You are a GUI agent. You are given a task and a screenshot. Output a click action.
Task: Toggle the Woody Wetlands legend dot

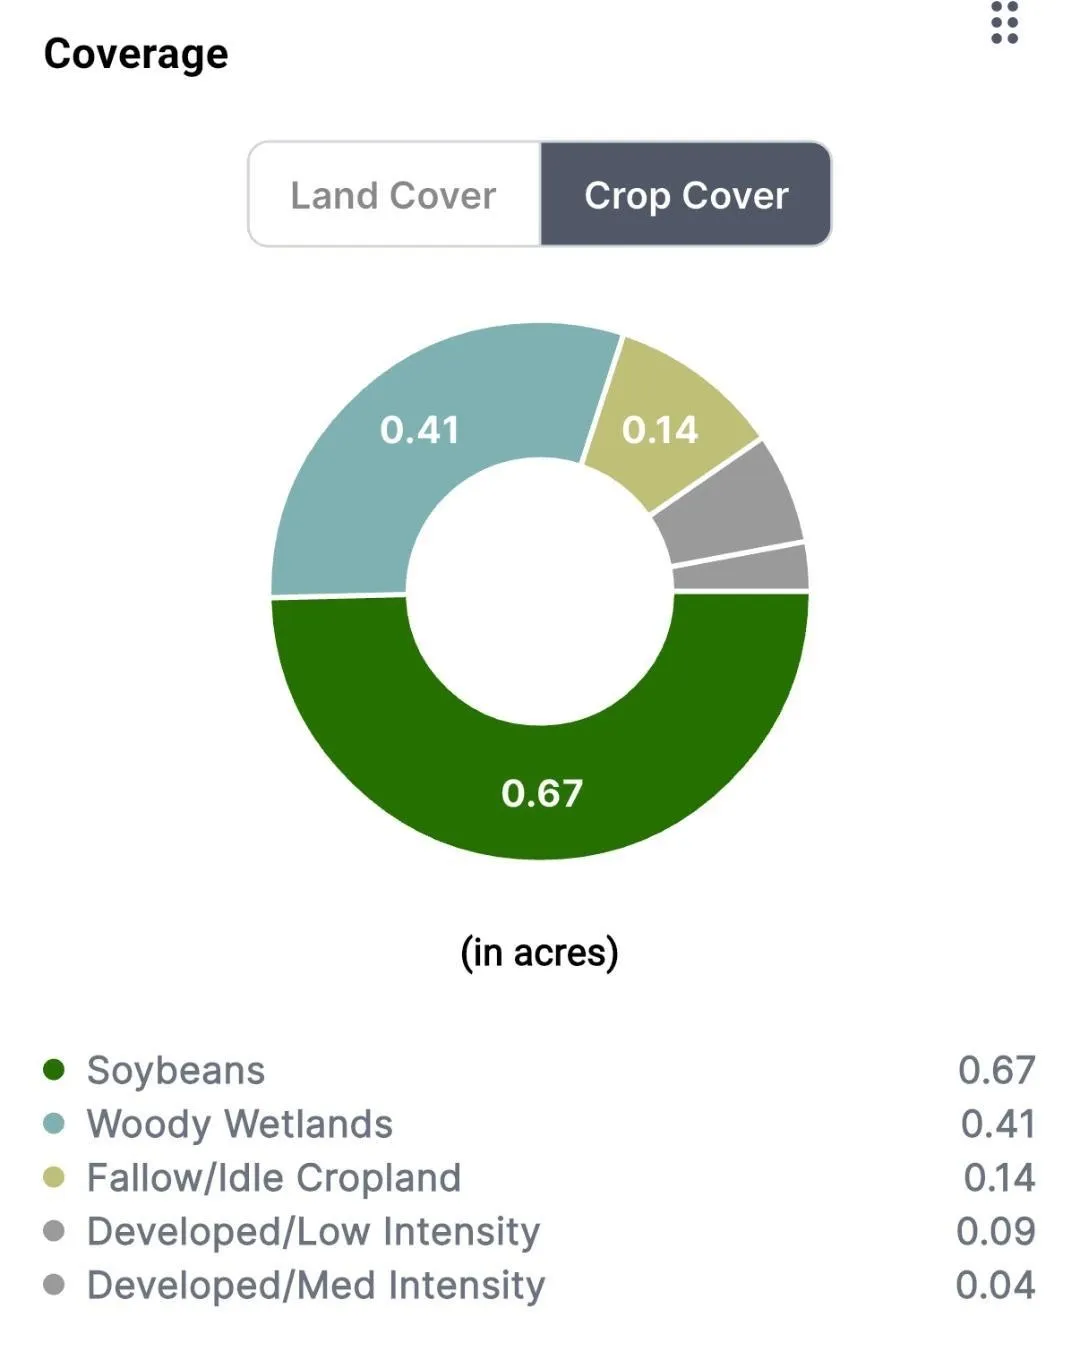point(54,1124)
